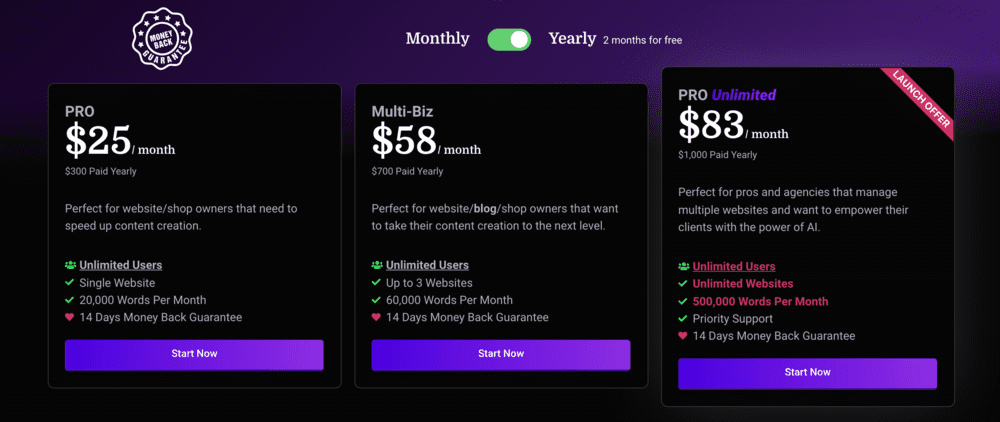
Task: Select the Monthly billing label
Action: pos(438,39)
